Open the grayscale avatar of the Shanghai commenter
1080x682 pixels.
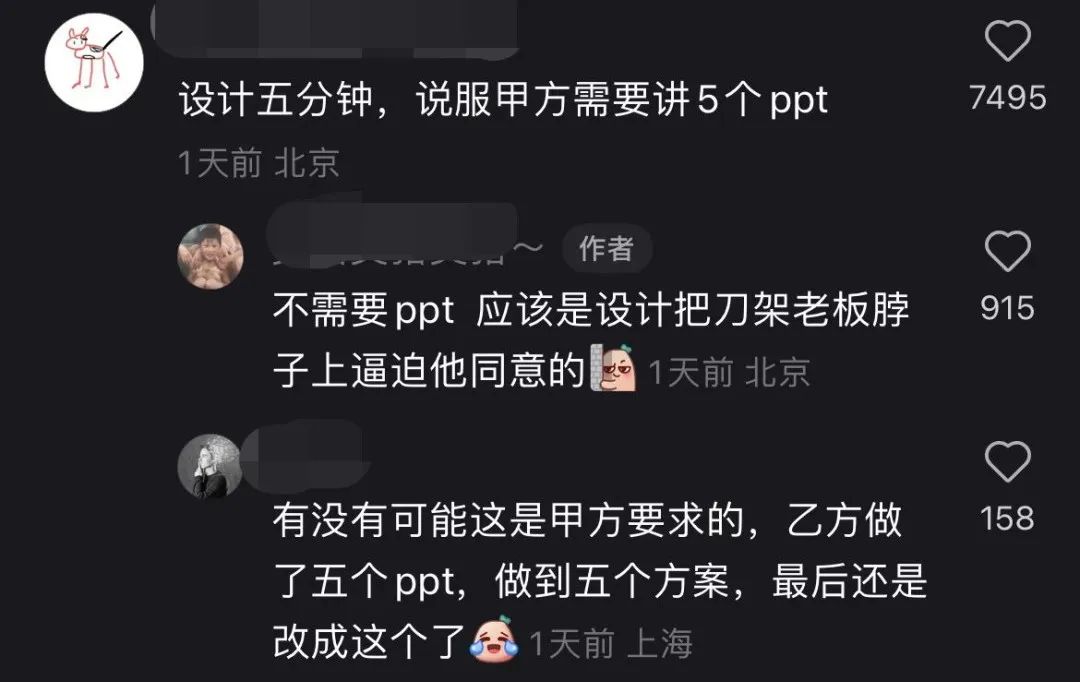[x=210, y=466]
